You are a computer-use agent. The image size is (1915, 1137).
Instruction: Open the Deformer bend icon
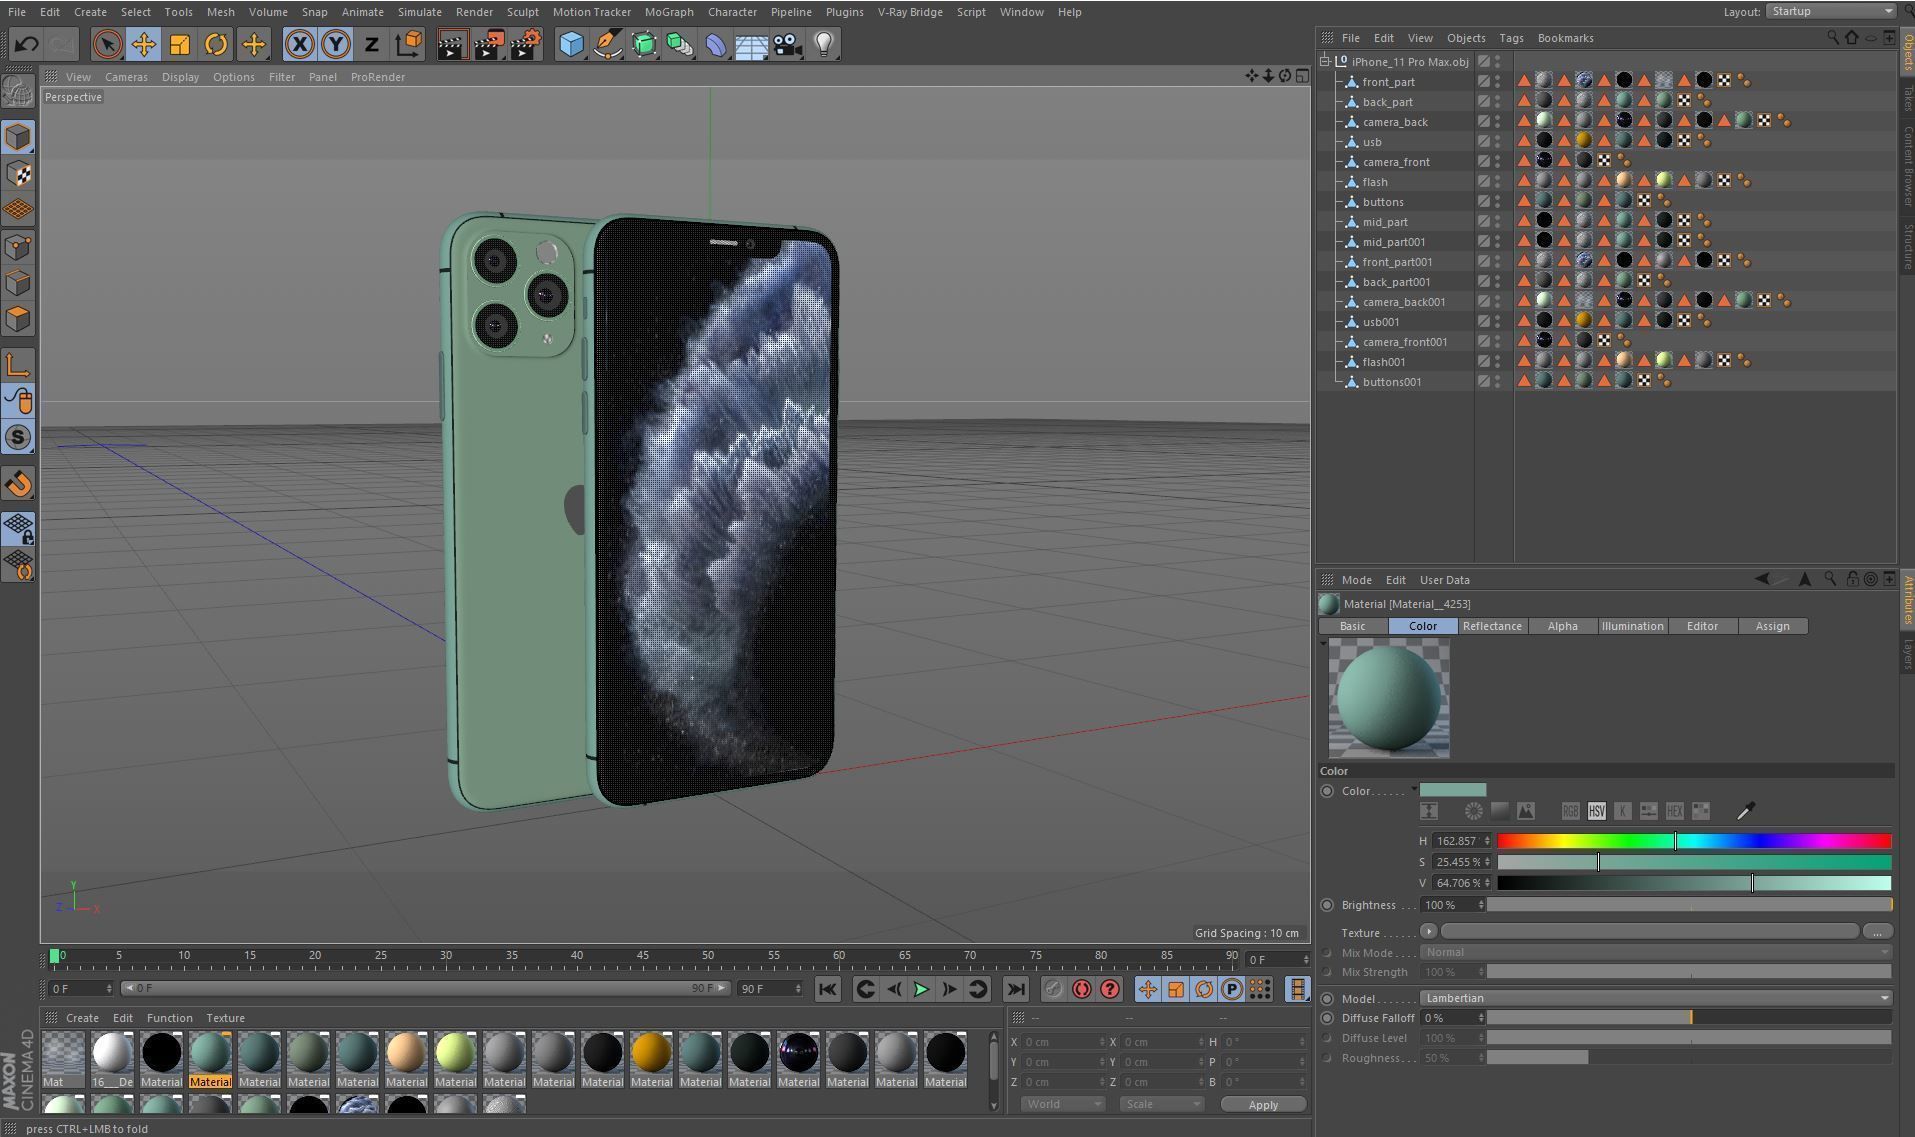pyautogui.click(x=716, y=44)
